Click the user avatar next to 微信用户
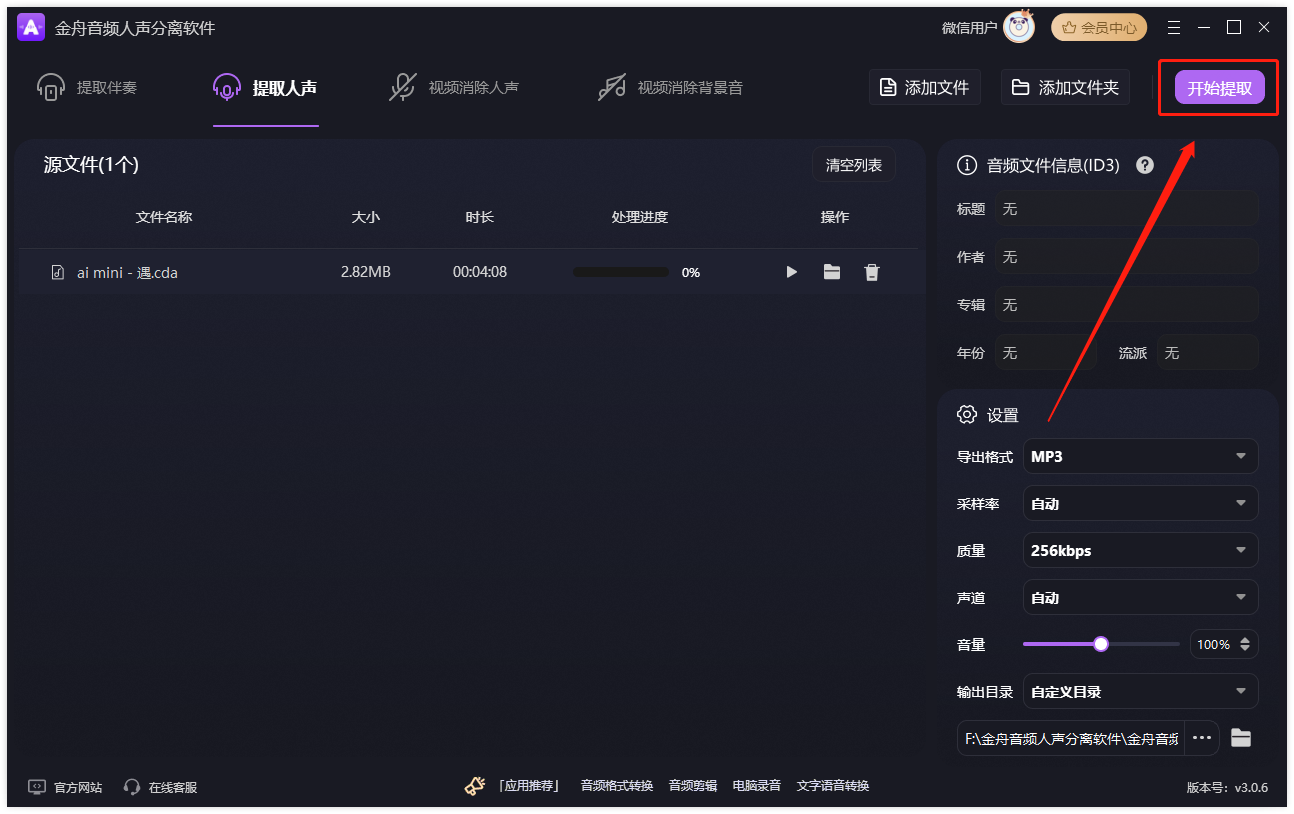This screenshot has height=814, width=1294. point(1019,27)
